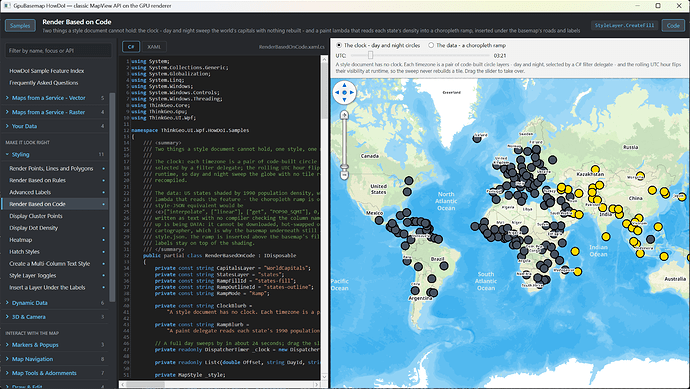The width and height of the screenshot is (690, 389).
Task: Open 'Insert a Layer Under the Labels' sample
Action: tap(55, 287)
